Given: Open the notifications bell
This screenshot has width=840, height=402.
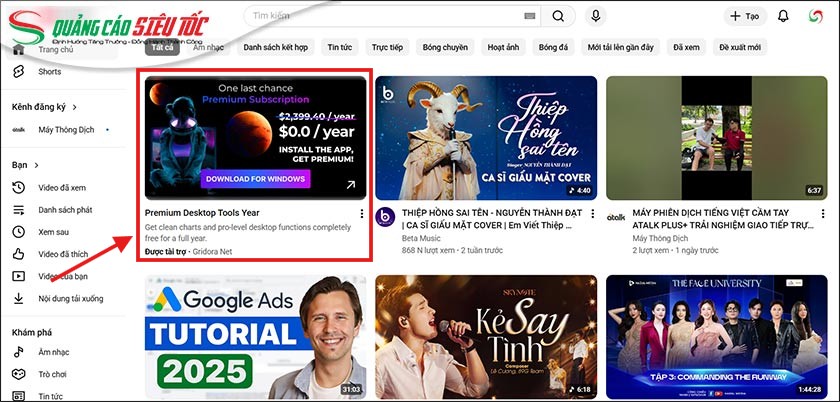Looking at the screenshot, I should (783, 16).
